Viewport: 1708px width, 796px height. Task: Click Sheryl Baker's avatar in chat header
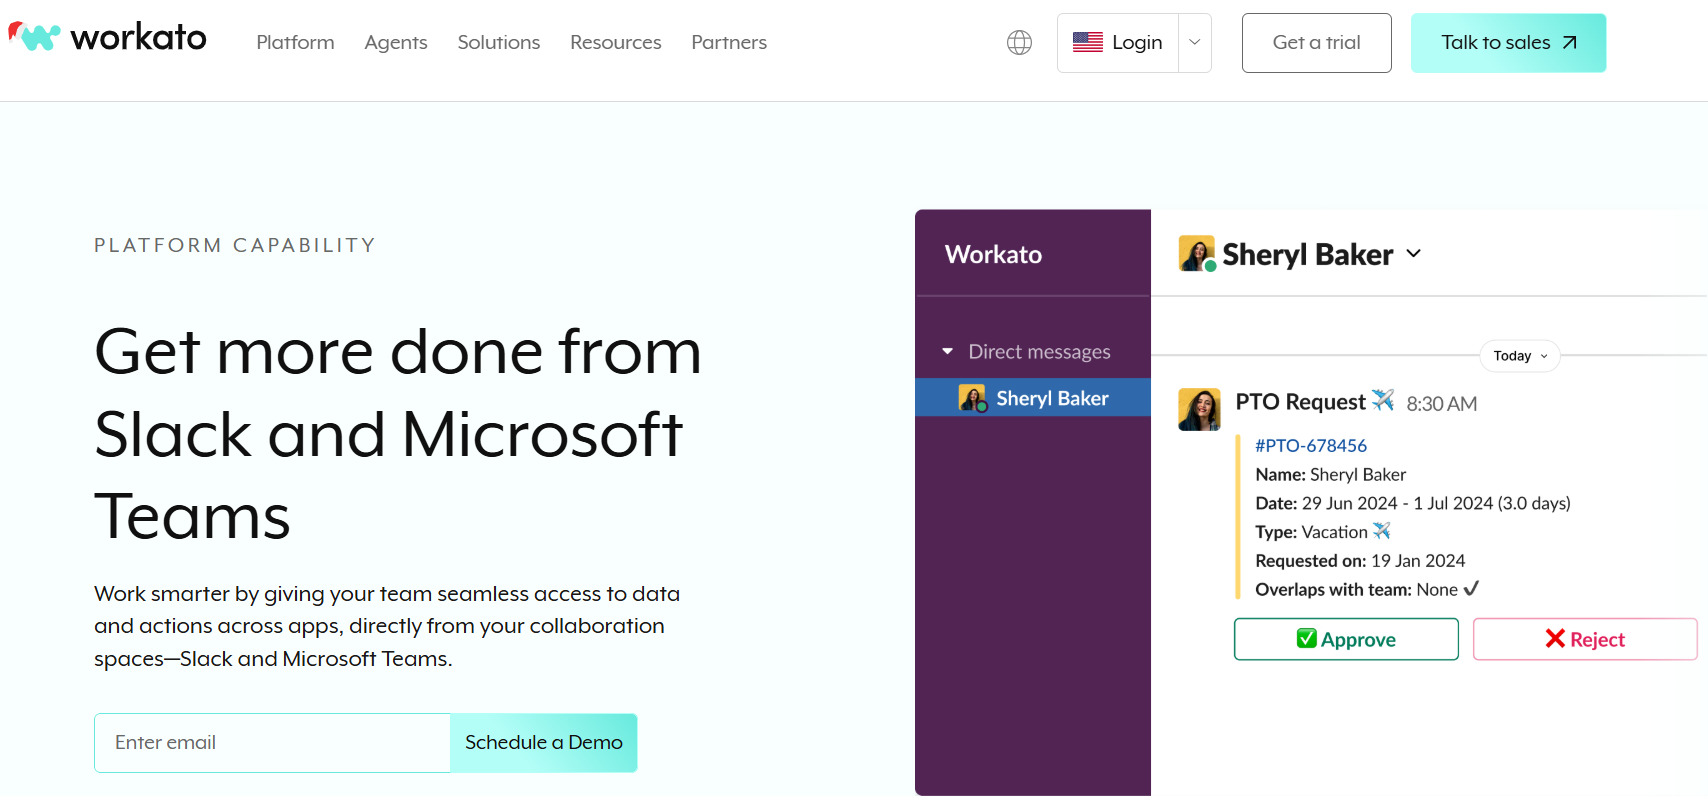[x=1197, y=254]
